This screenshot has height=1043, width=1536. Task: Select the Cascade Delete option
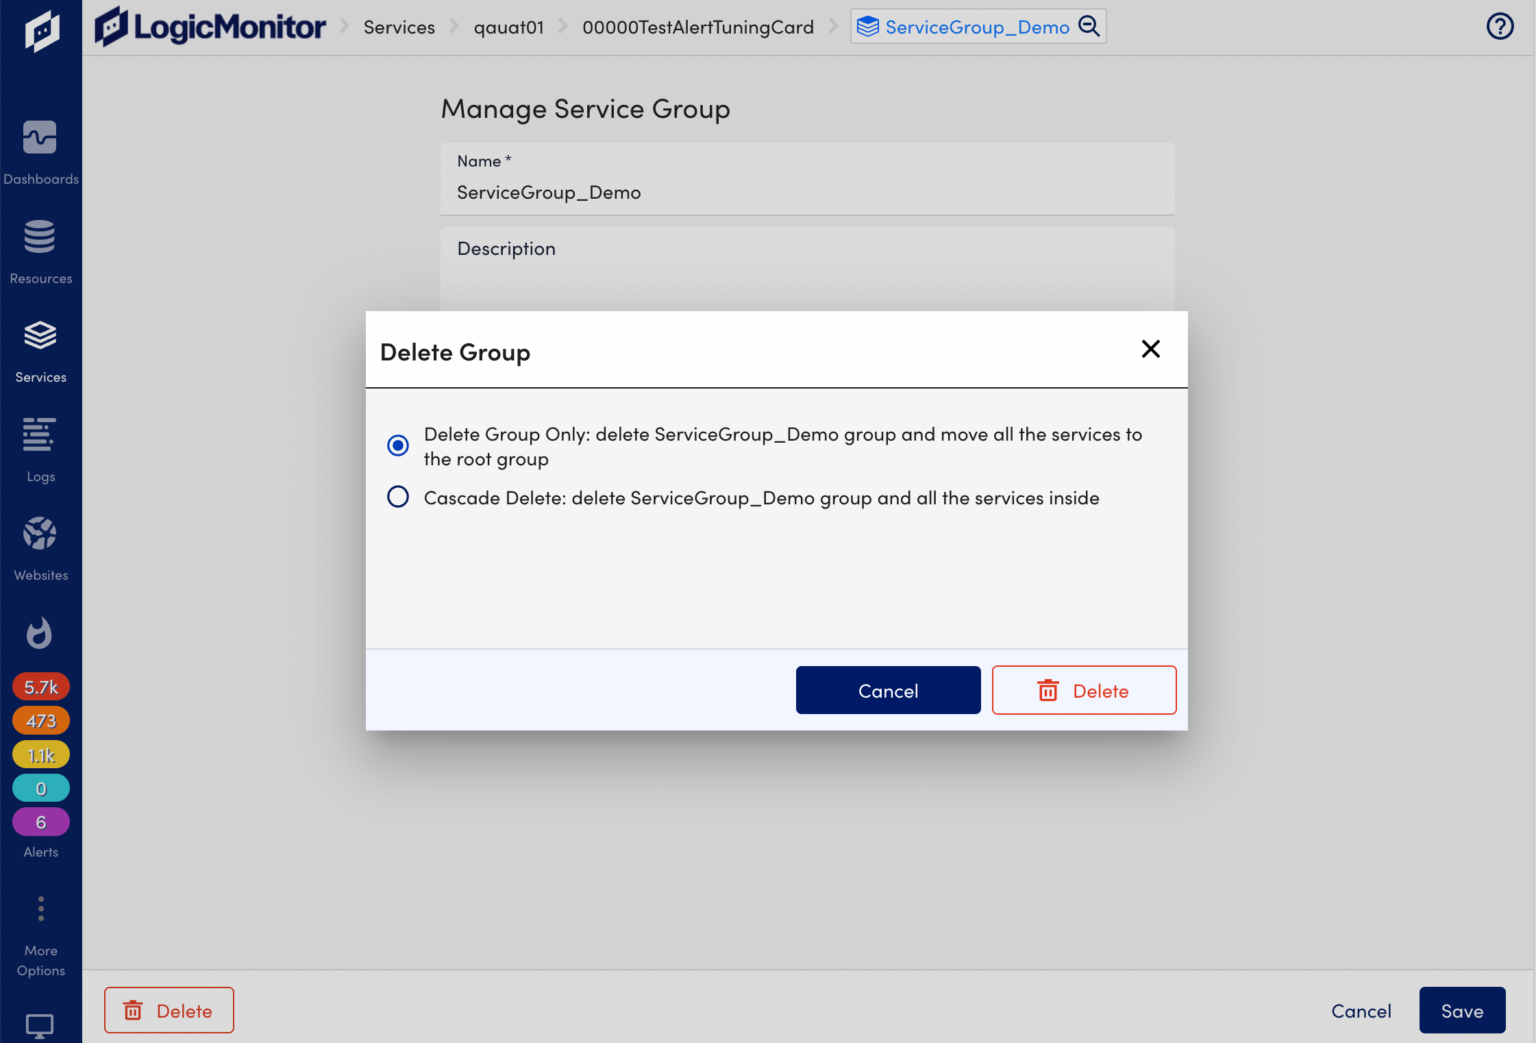[398, 497]
